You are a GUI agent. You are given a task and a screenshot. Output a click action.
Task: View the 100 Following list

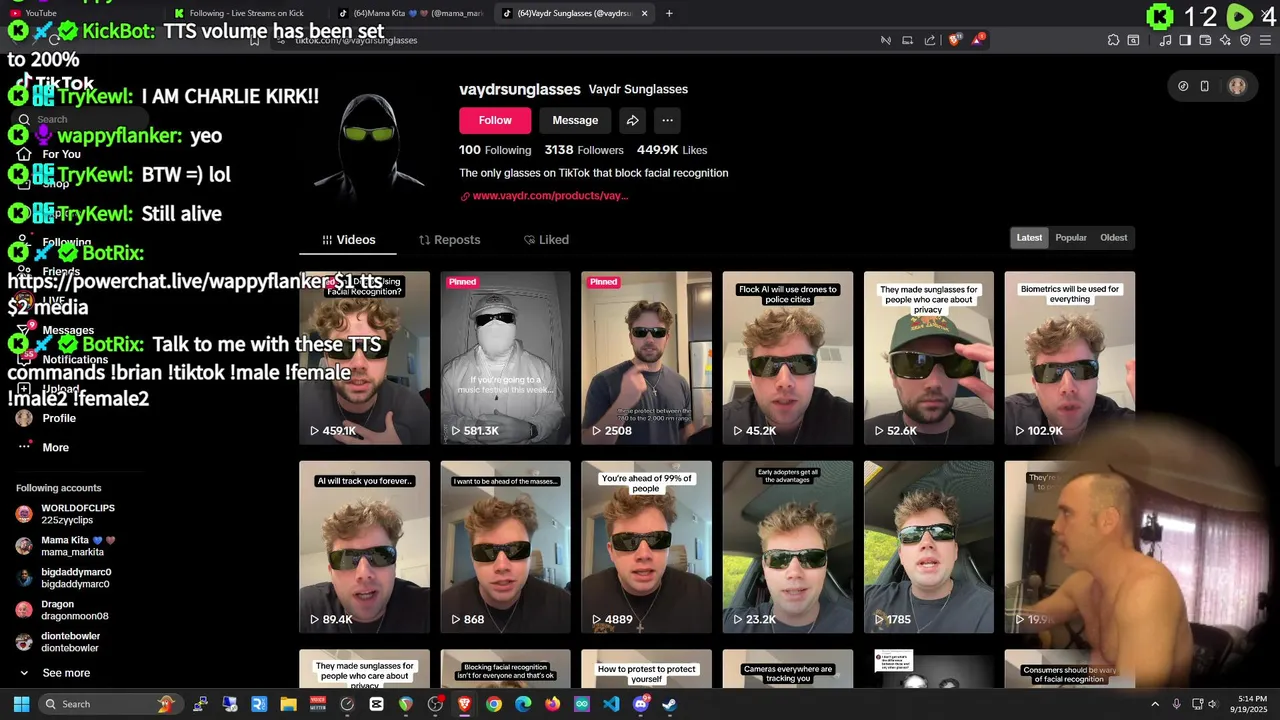pos(495,150)
